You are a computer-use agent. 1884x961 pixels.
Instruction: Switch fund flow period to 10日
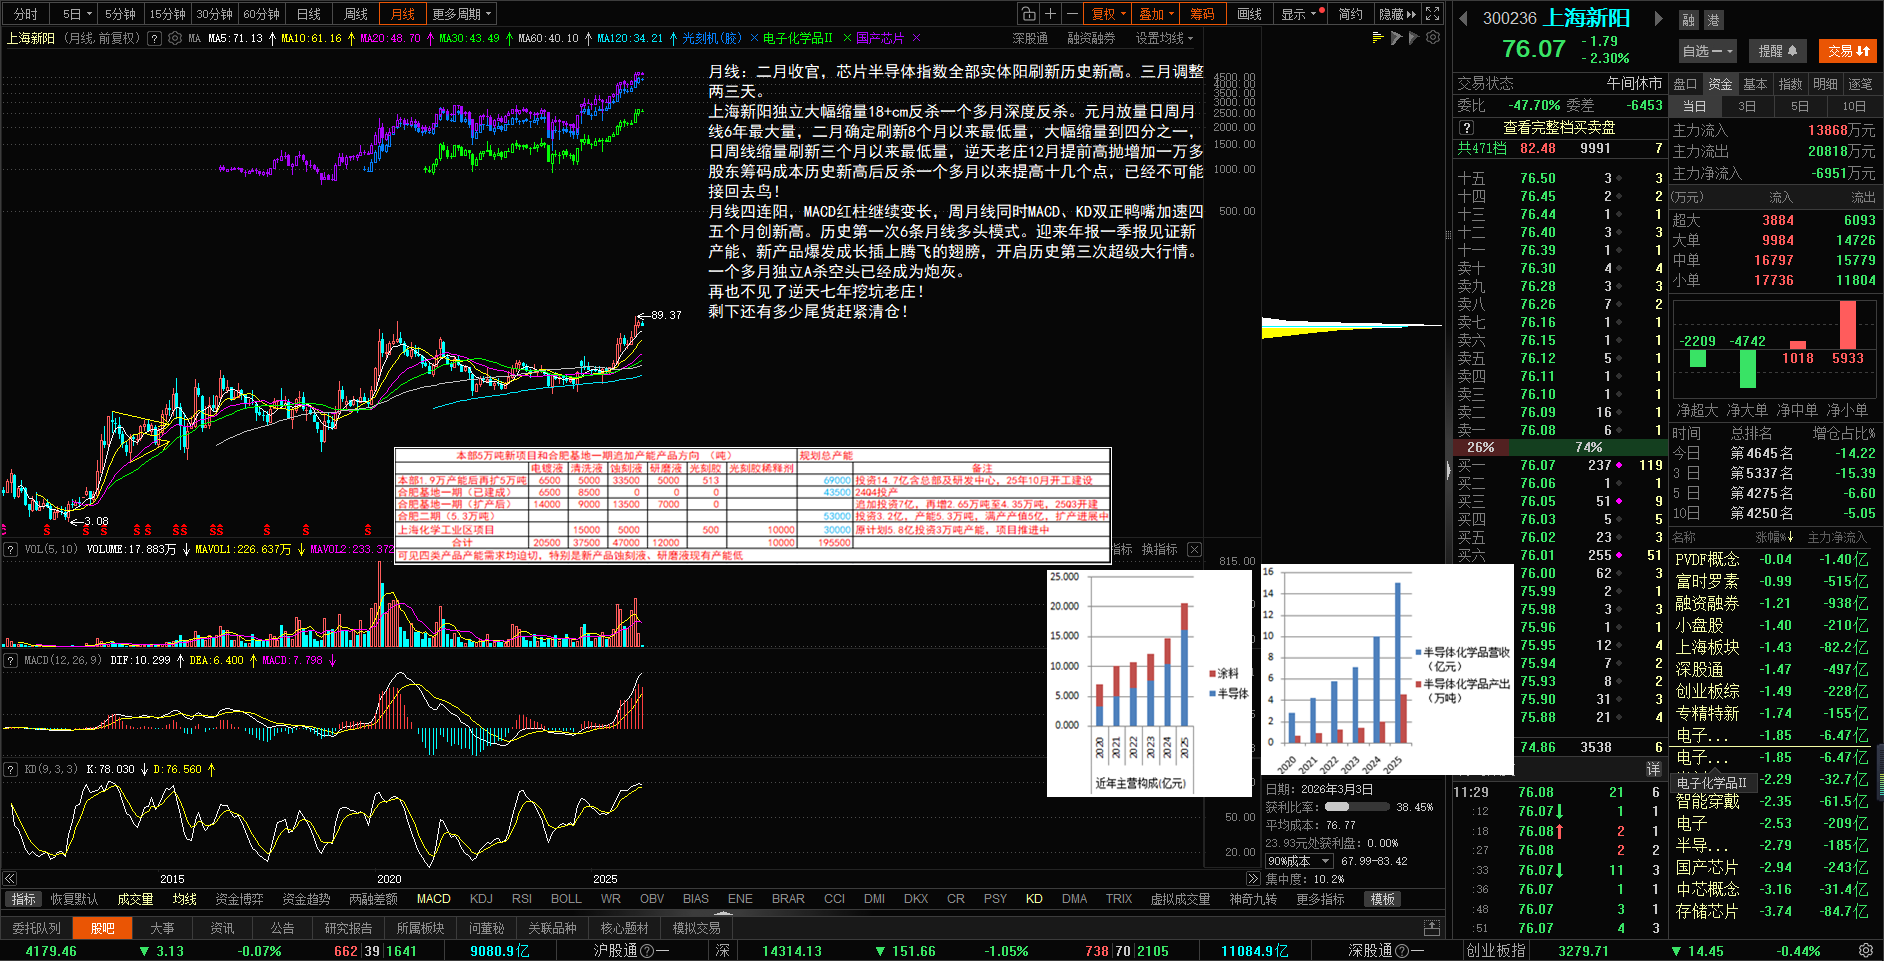[x=1854, y=106]
